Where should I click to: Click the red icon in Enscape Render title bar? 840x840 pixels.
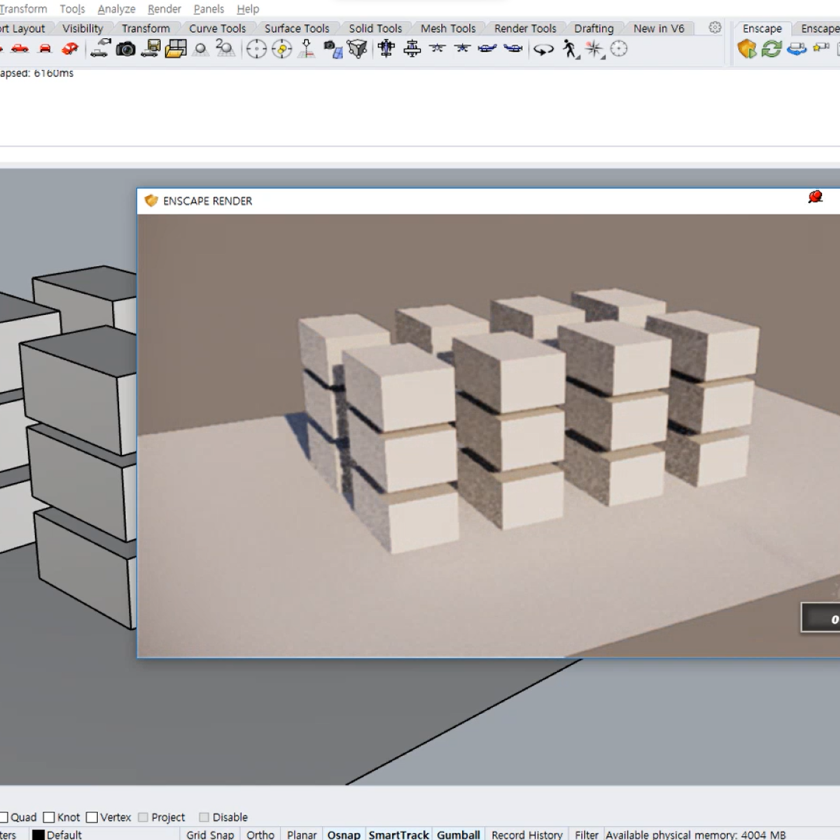point(815,198)
